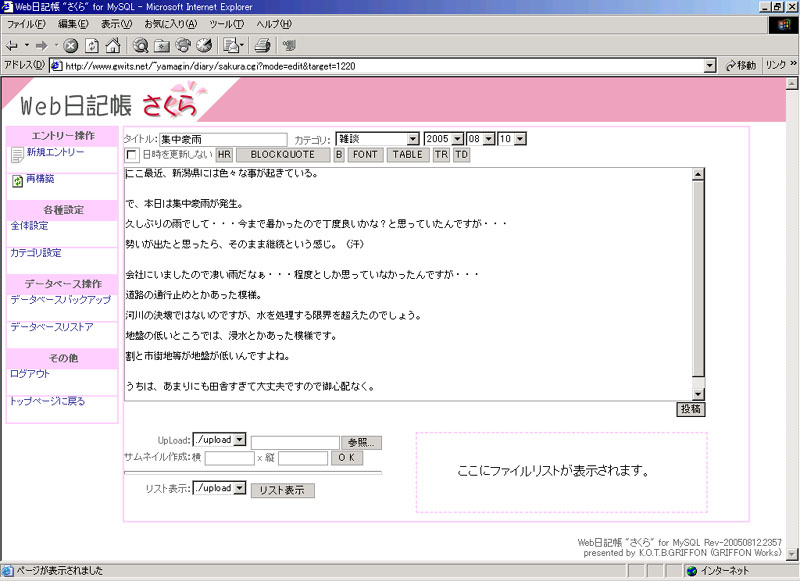Insert a BLOCKQUOTE tag button

[x=282, y=155]
